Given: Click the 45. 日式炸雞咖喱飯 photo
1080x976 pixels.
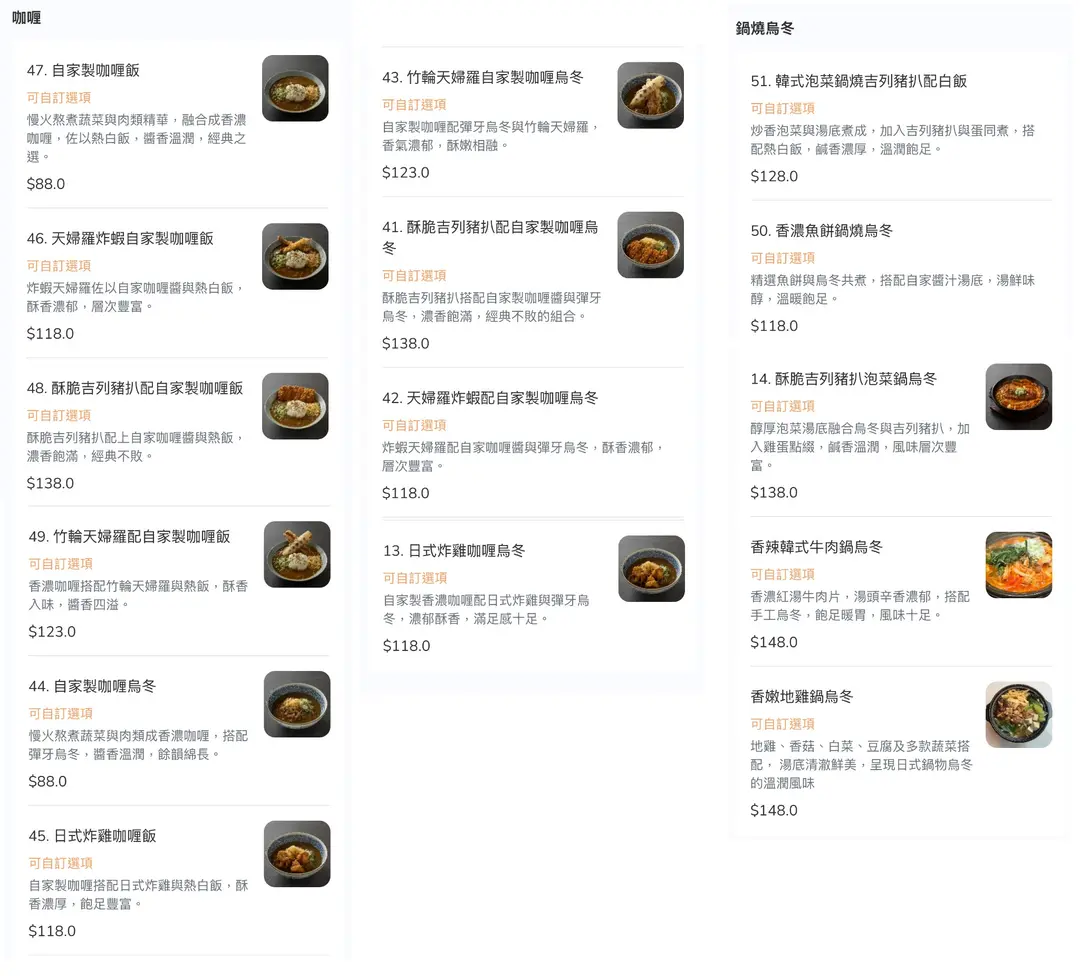Looking at the screenshot, I should click(297, 854).
